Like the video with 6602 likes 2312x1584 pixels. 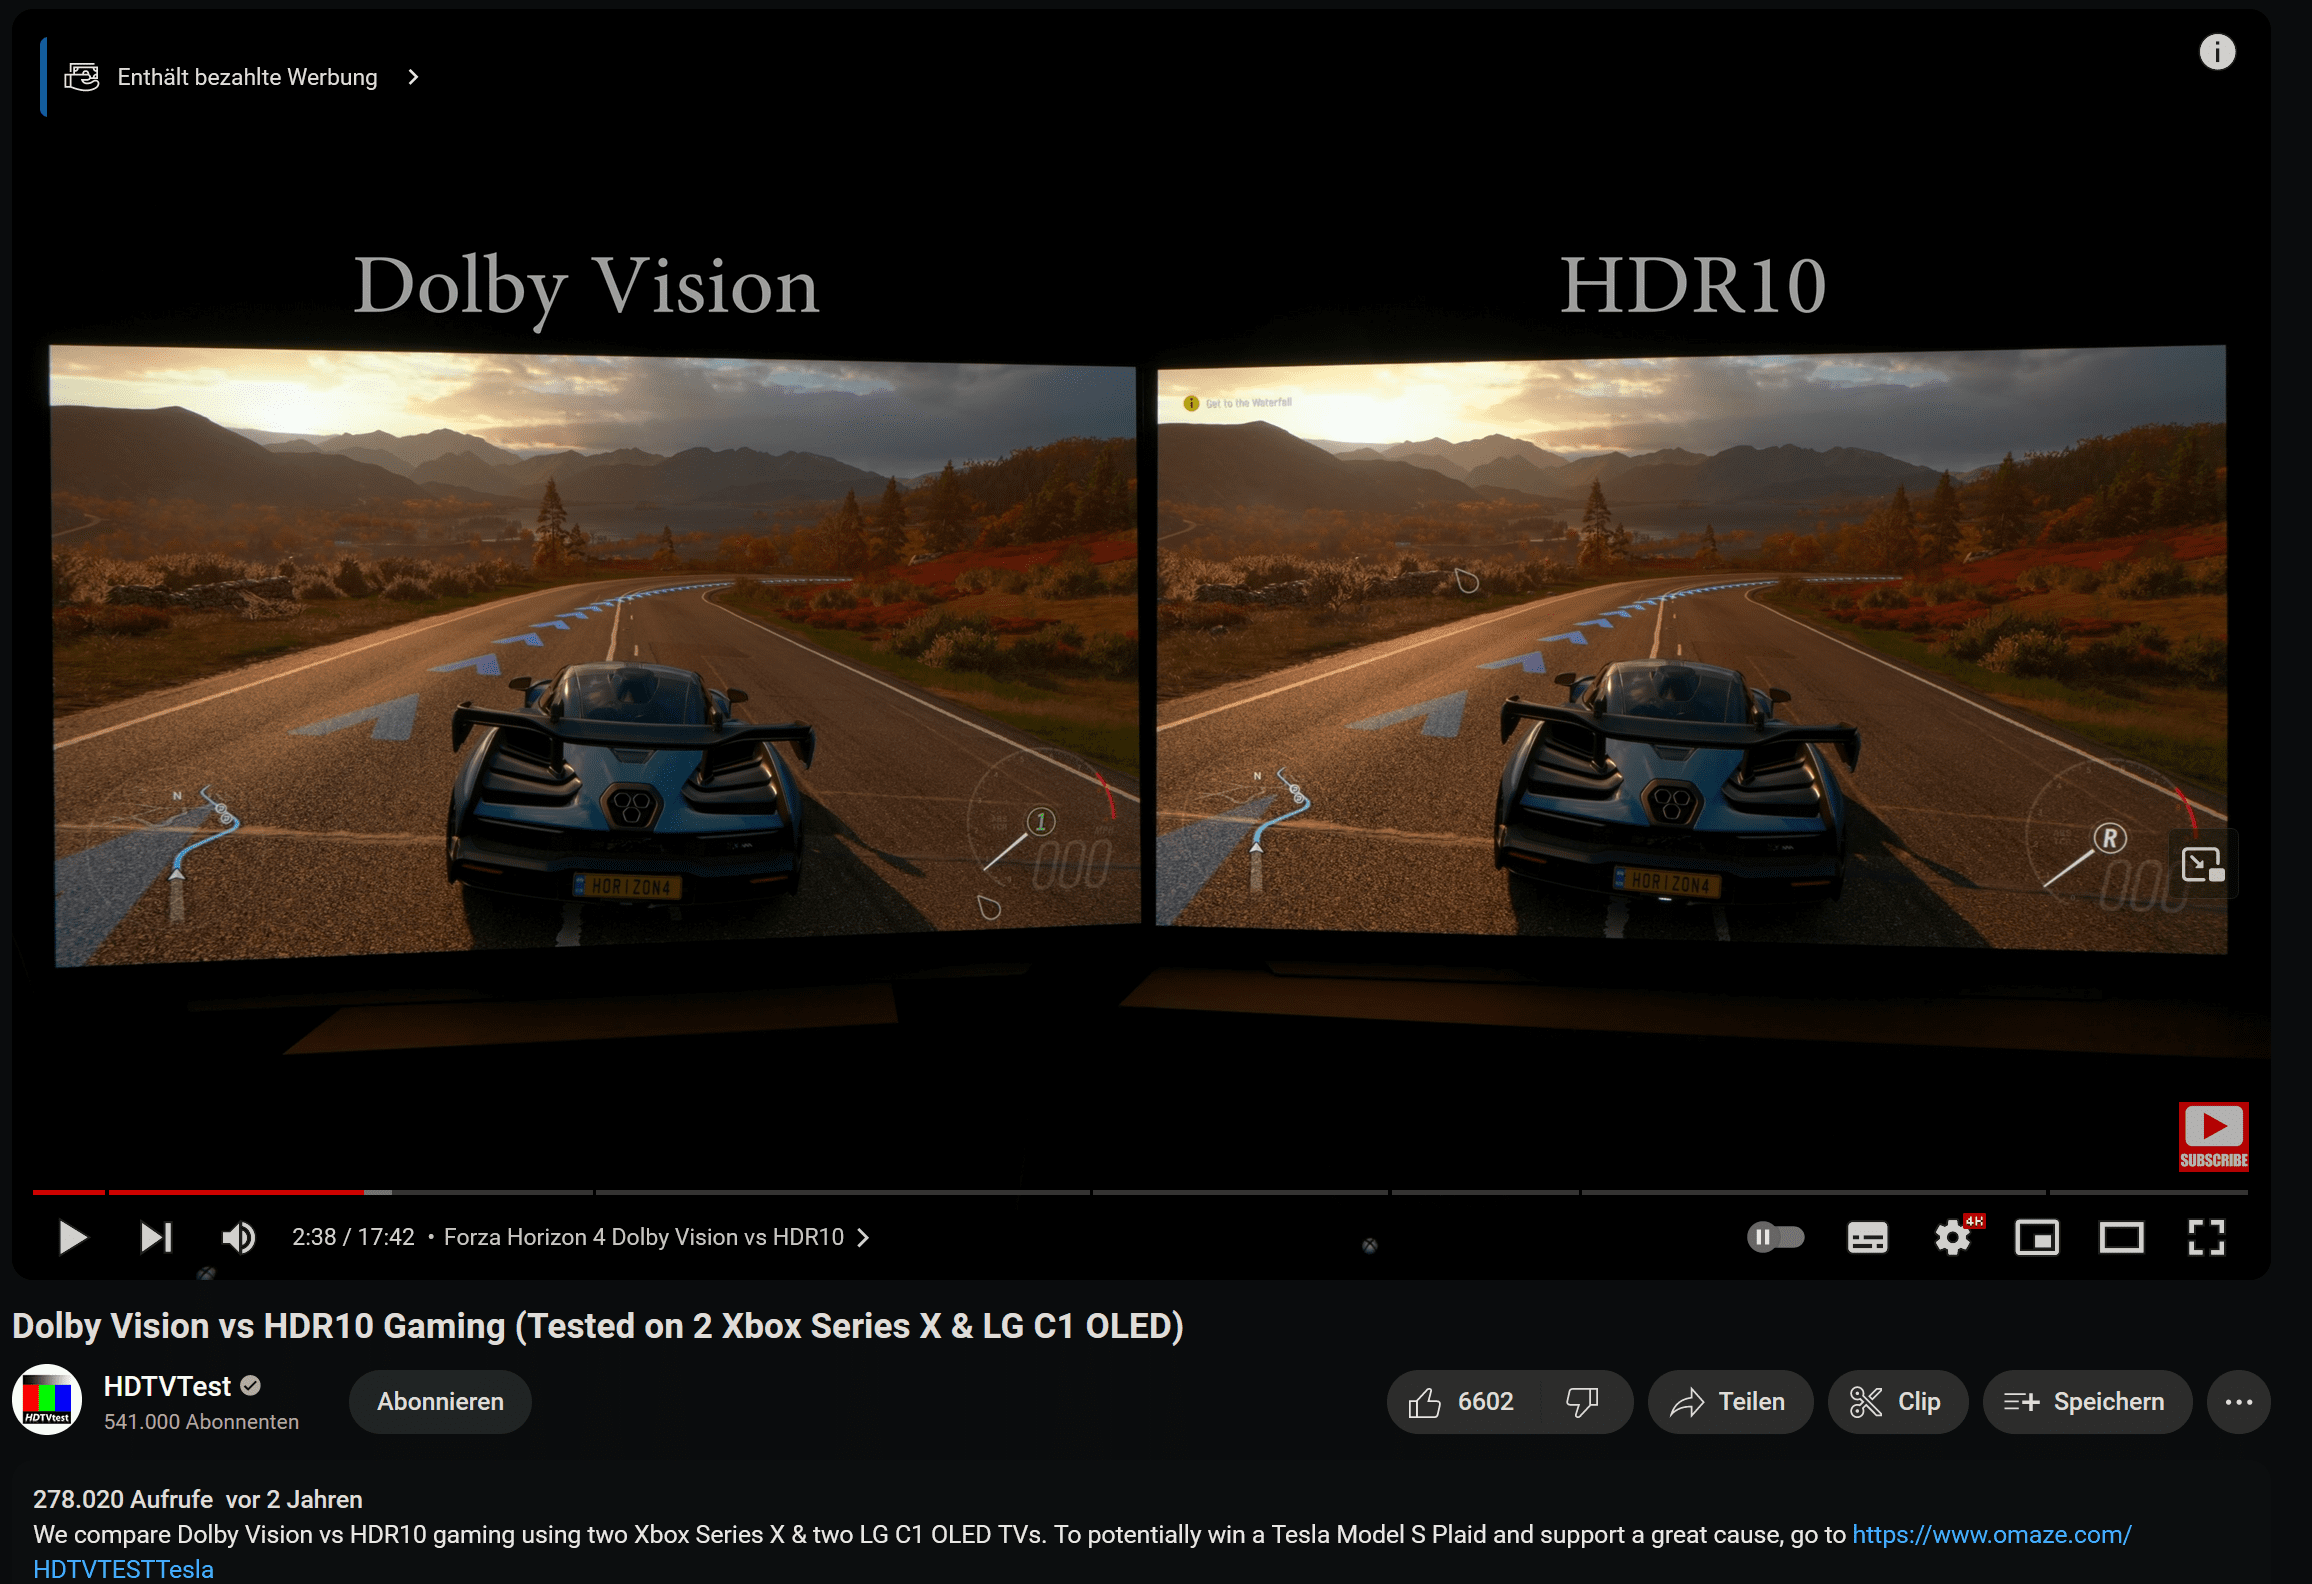pyautogui.click(x=1462, y=1402)
